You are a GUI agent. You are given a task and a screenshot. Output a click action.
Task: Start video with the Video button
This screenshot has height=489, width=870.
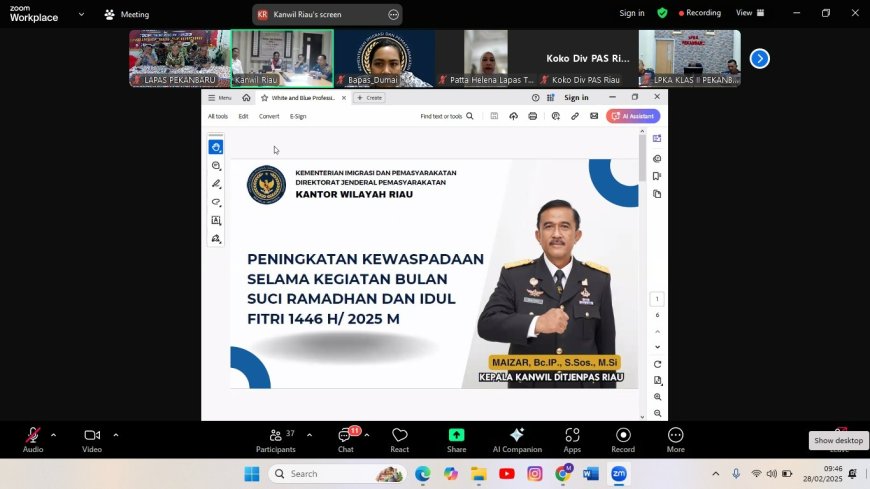(x=92, y=440)
